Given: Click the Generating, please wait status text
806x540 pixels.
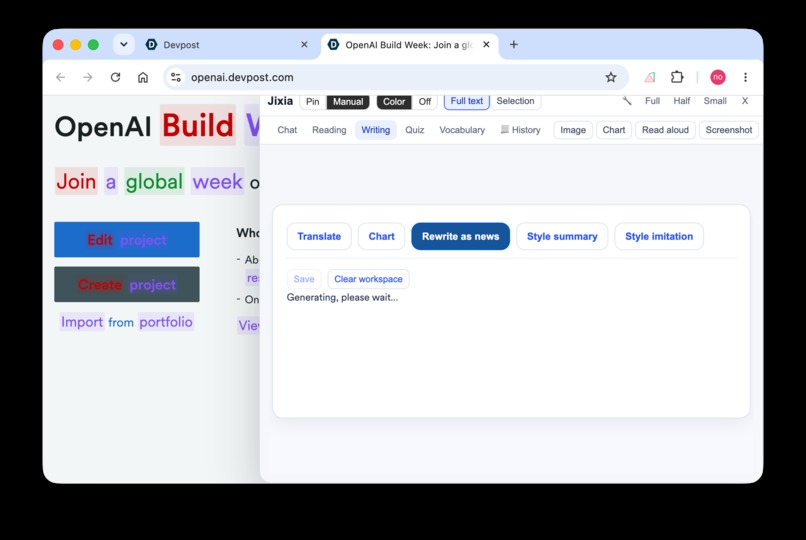Looking at the screenshot, I should 342,297.
